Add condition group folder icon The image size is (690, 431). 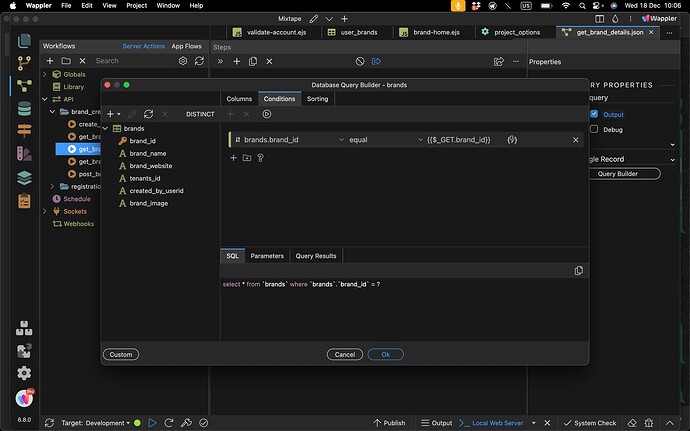(x=247, y=158)
